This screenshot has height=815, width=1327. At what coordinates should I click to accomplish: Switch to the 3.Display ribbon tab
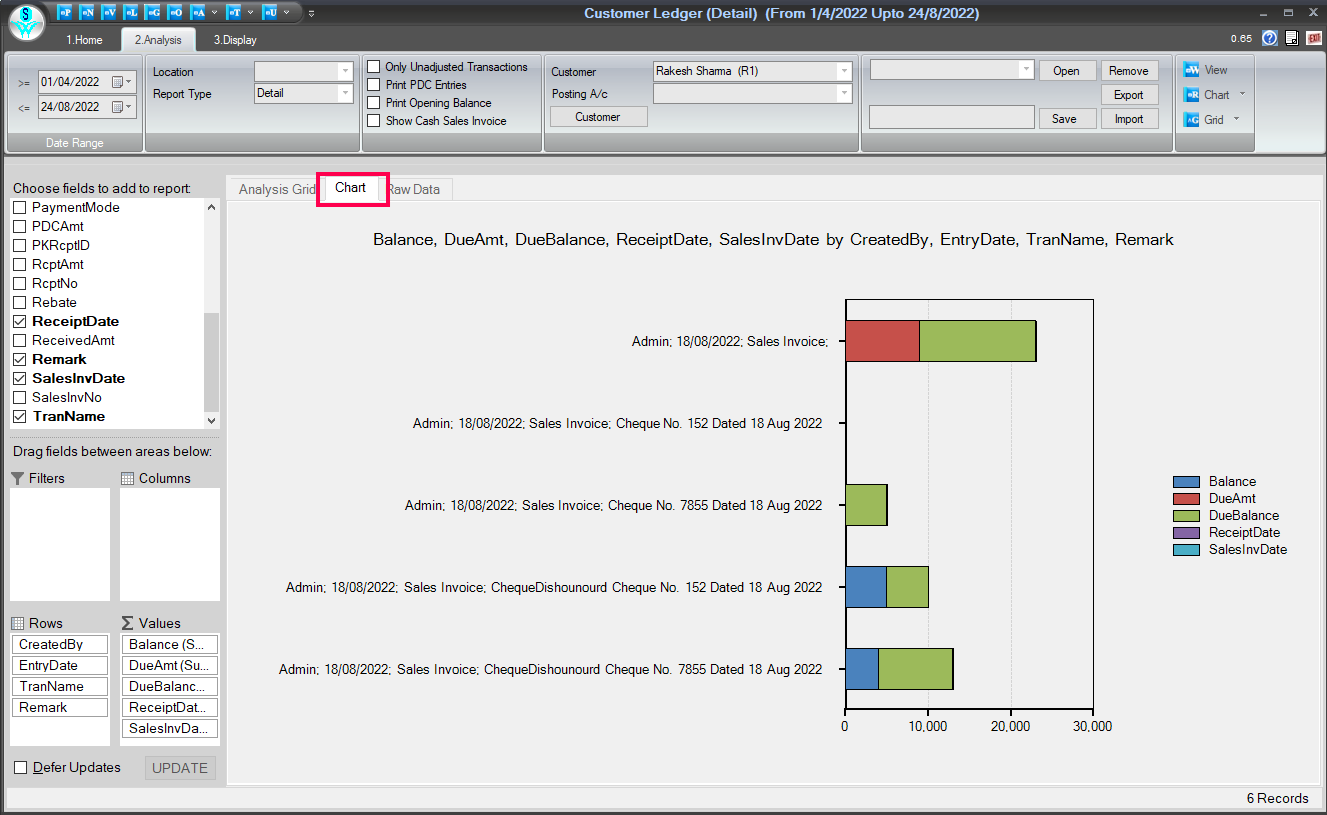(235, 40)
